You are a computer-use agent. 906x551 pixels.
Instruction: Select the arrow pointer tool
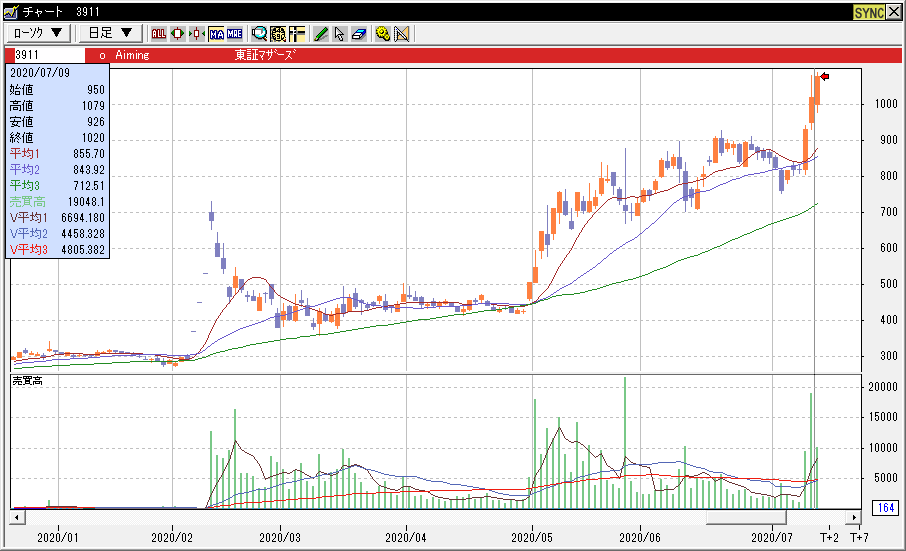[x=340, y=33]
